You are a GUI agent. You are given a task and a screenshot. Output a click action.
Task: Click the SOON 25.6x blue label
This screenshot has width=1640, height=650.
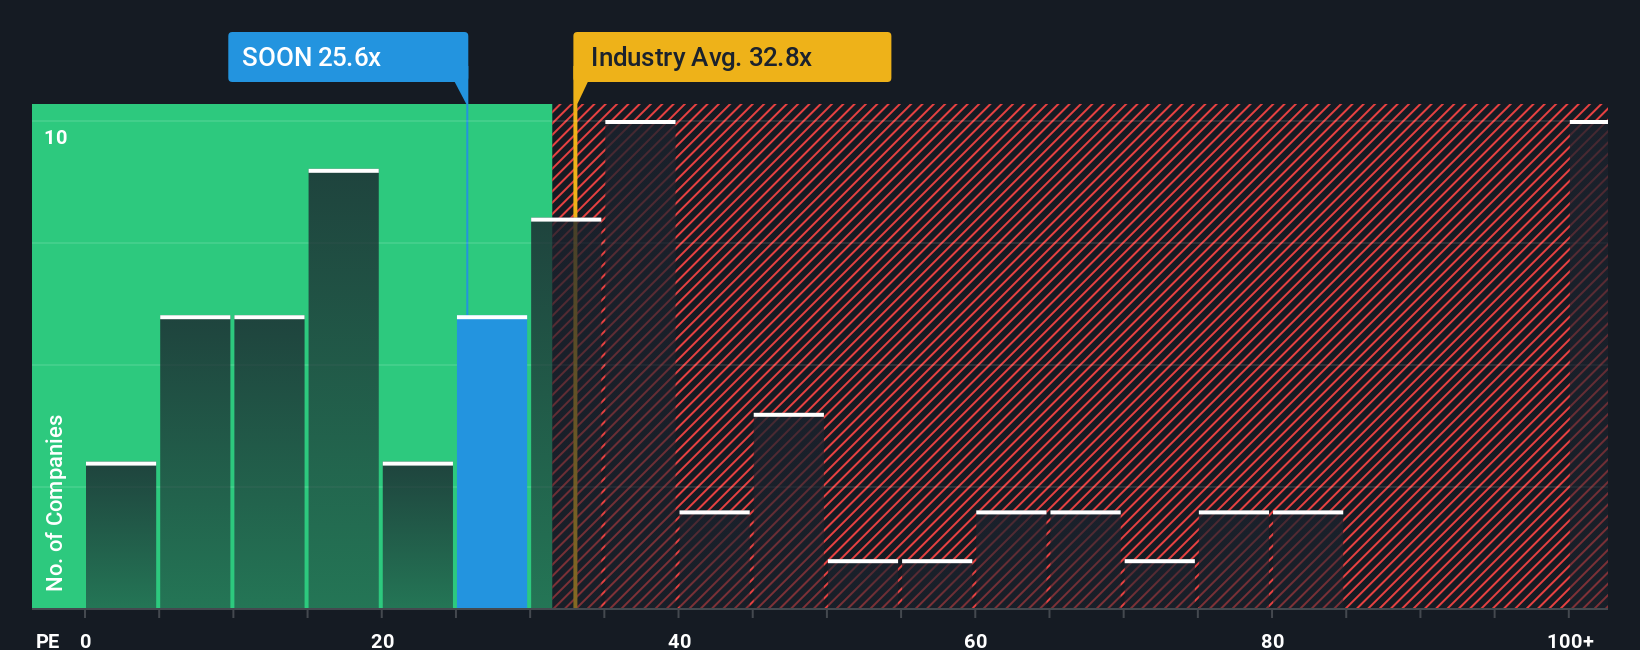(348, 57)
